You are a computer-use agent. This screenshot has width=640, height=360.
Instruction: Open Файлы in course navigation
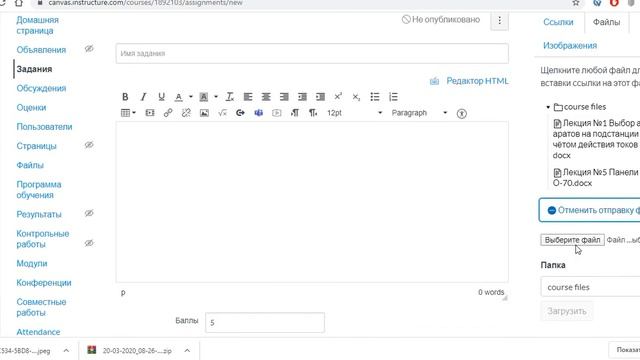[x=30, y=165]
